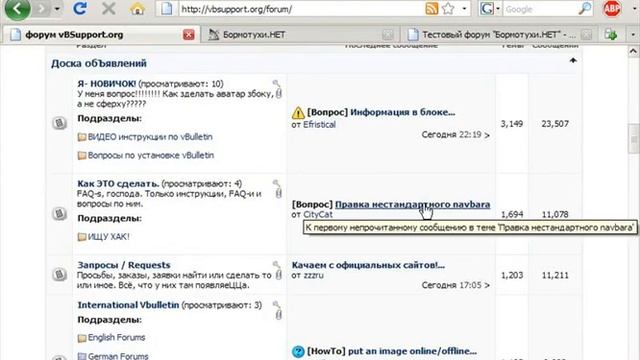Open a new tab with the green plus icon
This screenshot has width=640, height=360.
click(611, 35)
